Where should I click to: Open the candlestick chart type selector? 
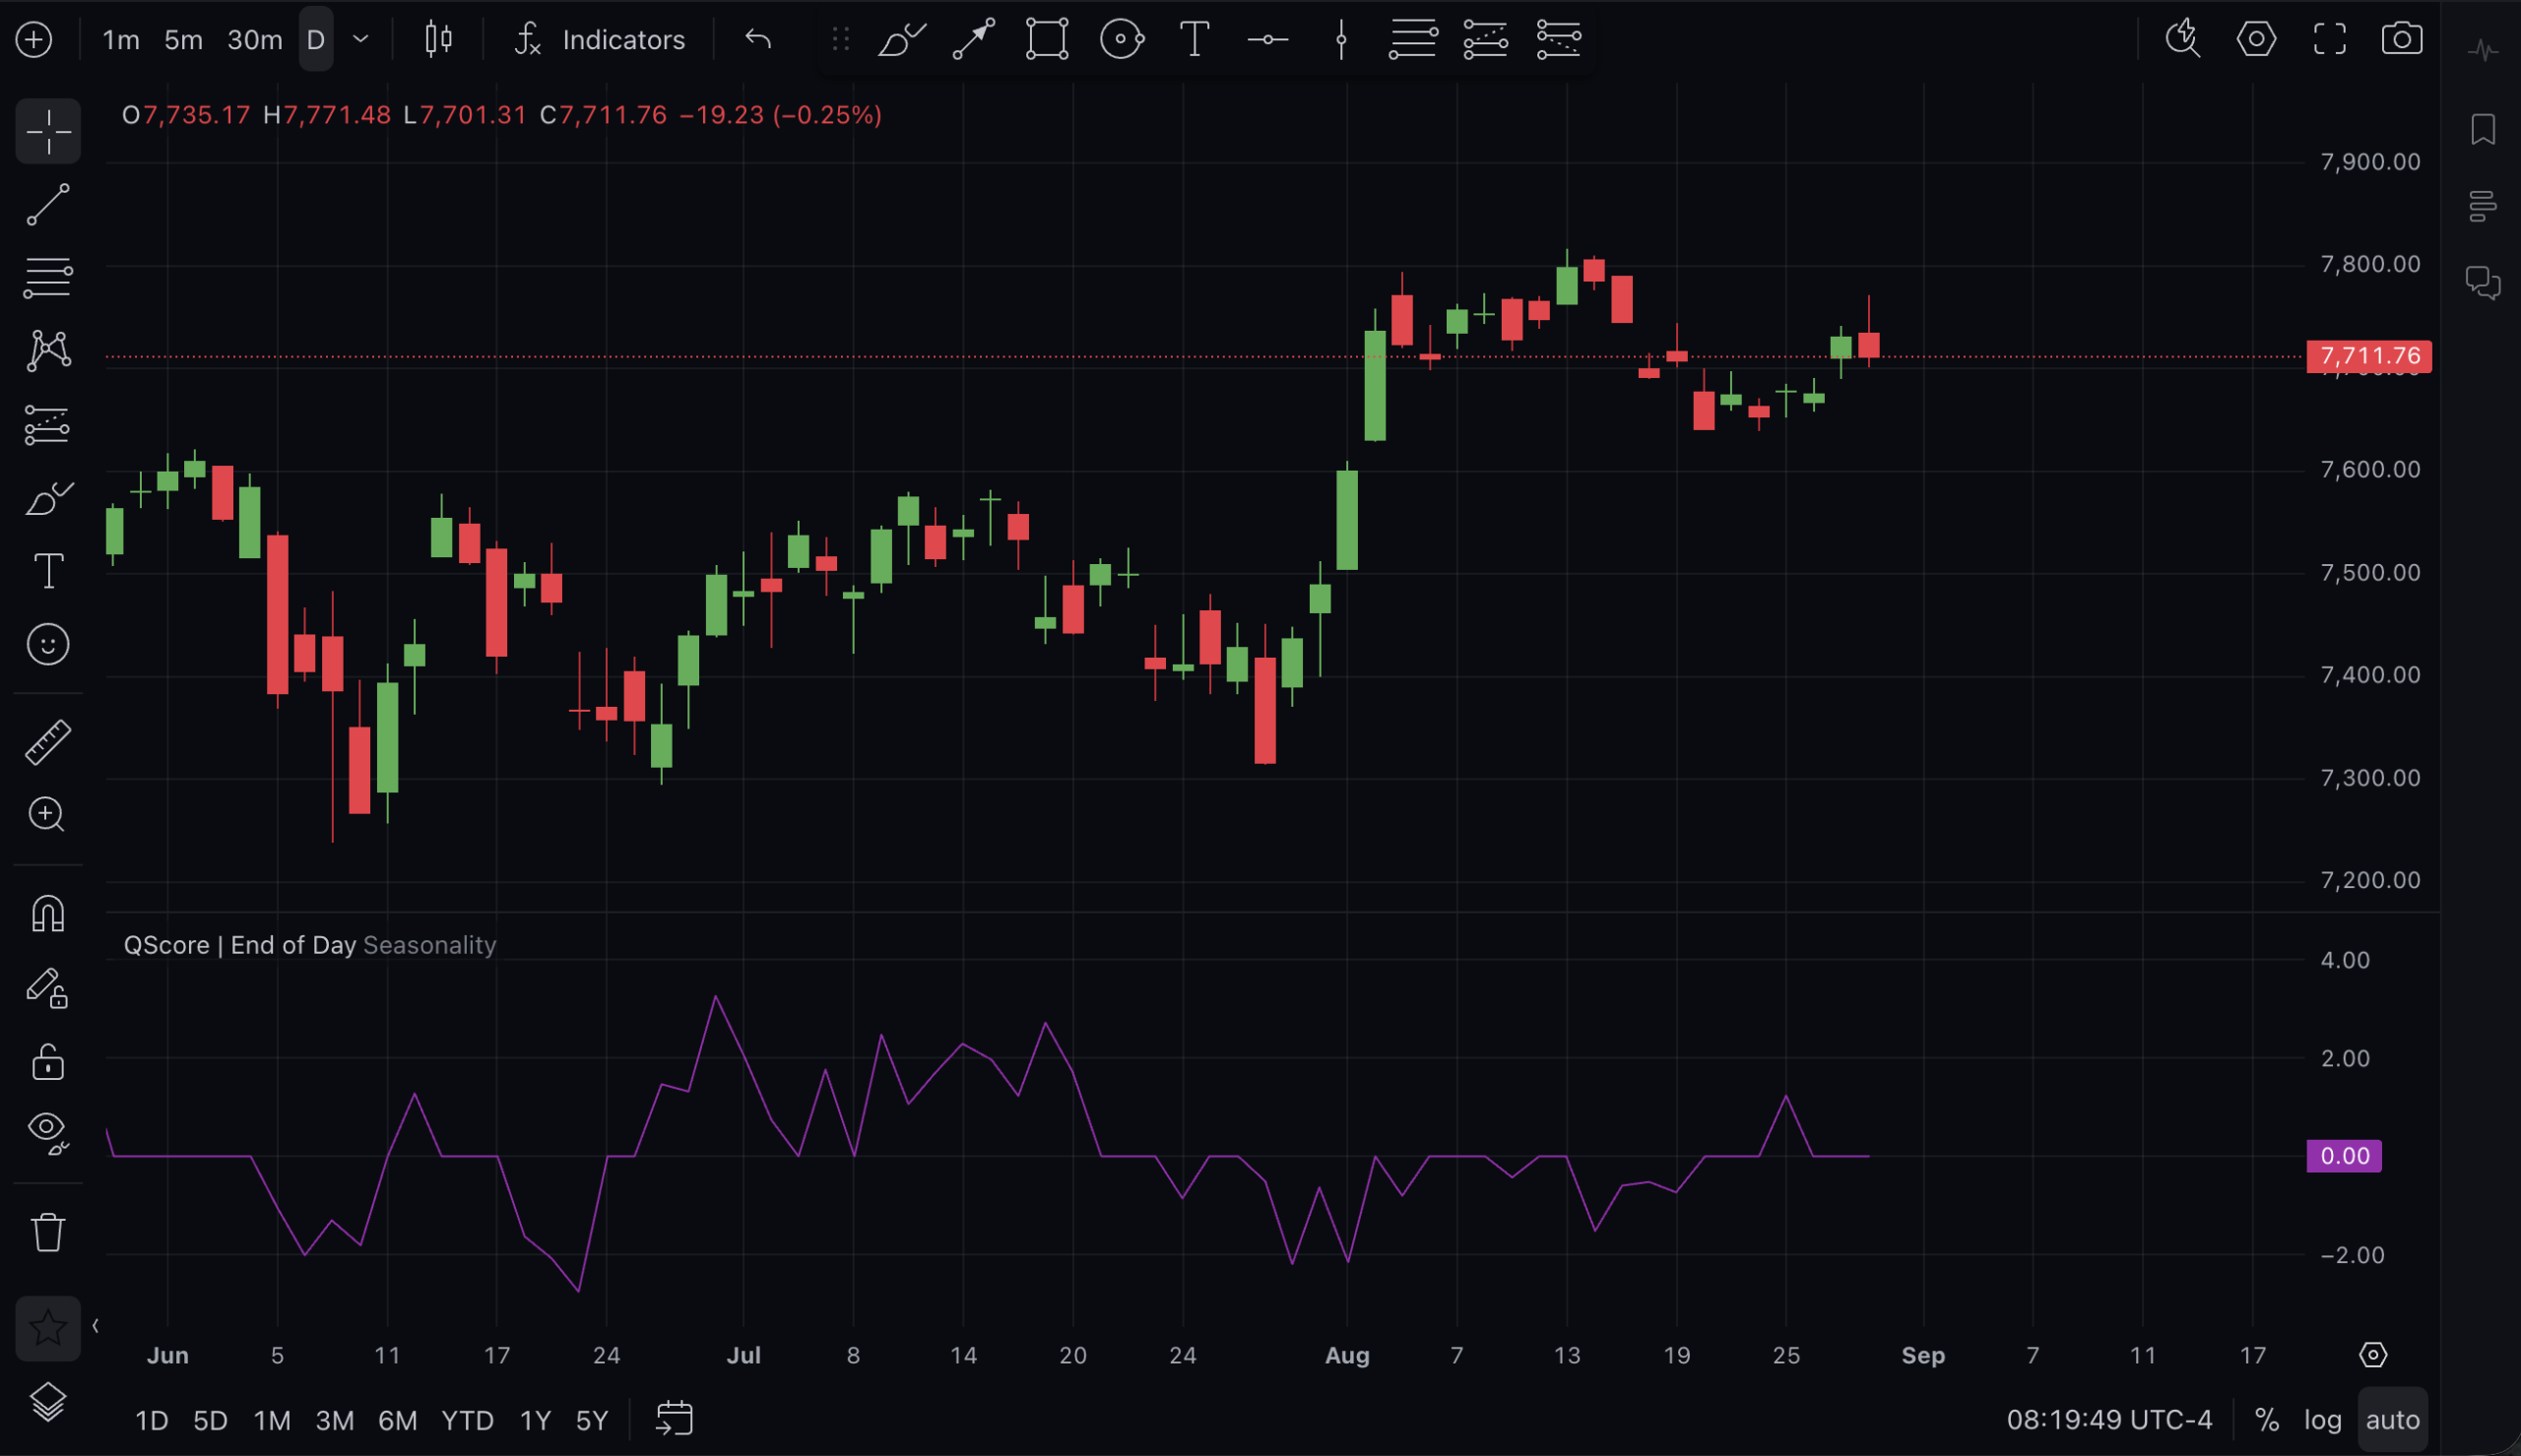tap(438, 40)
